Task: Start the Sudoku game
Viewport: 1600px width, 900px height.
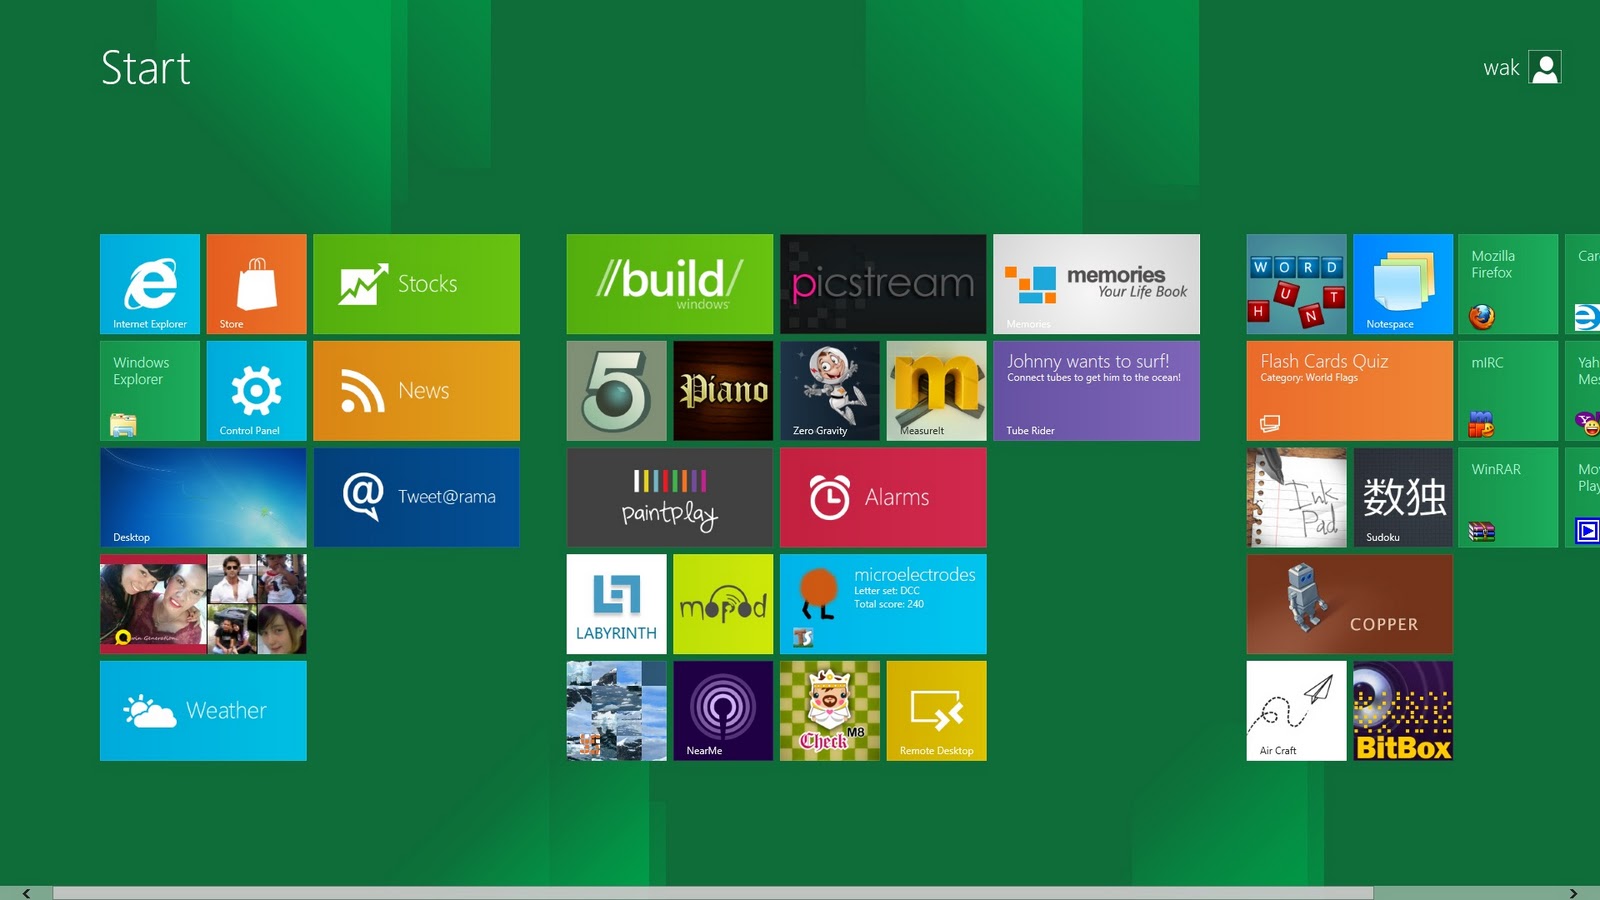Action: pyautogui.click(x=1402, y=497)
